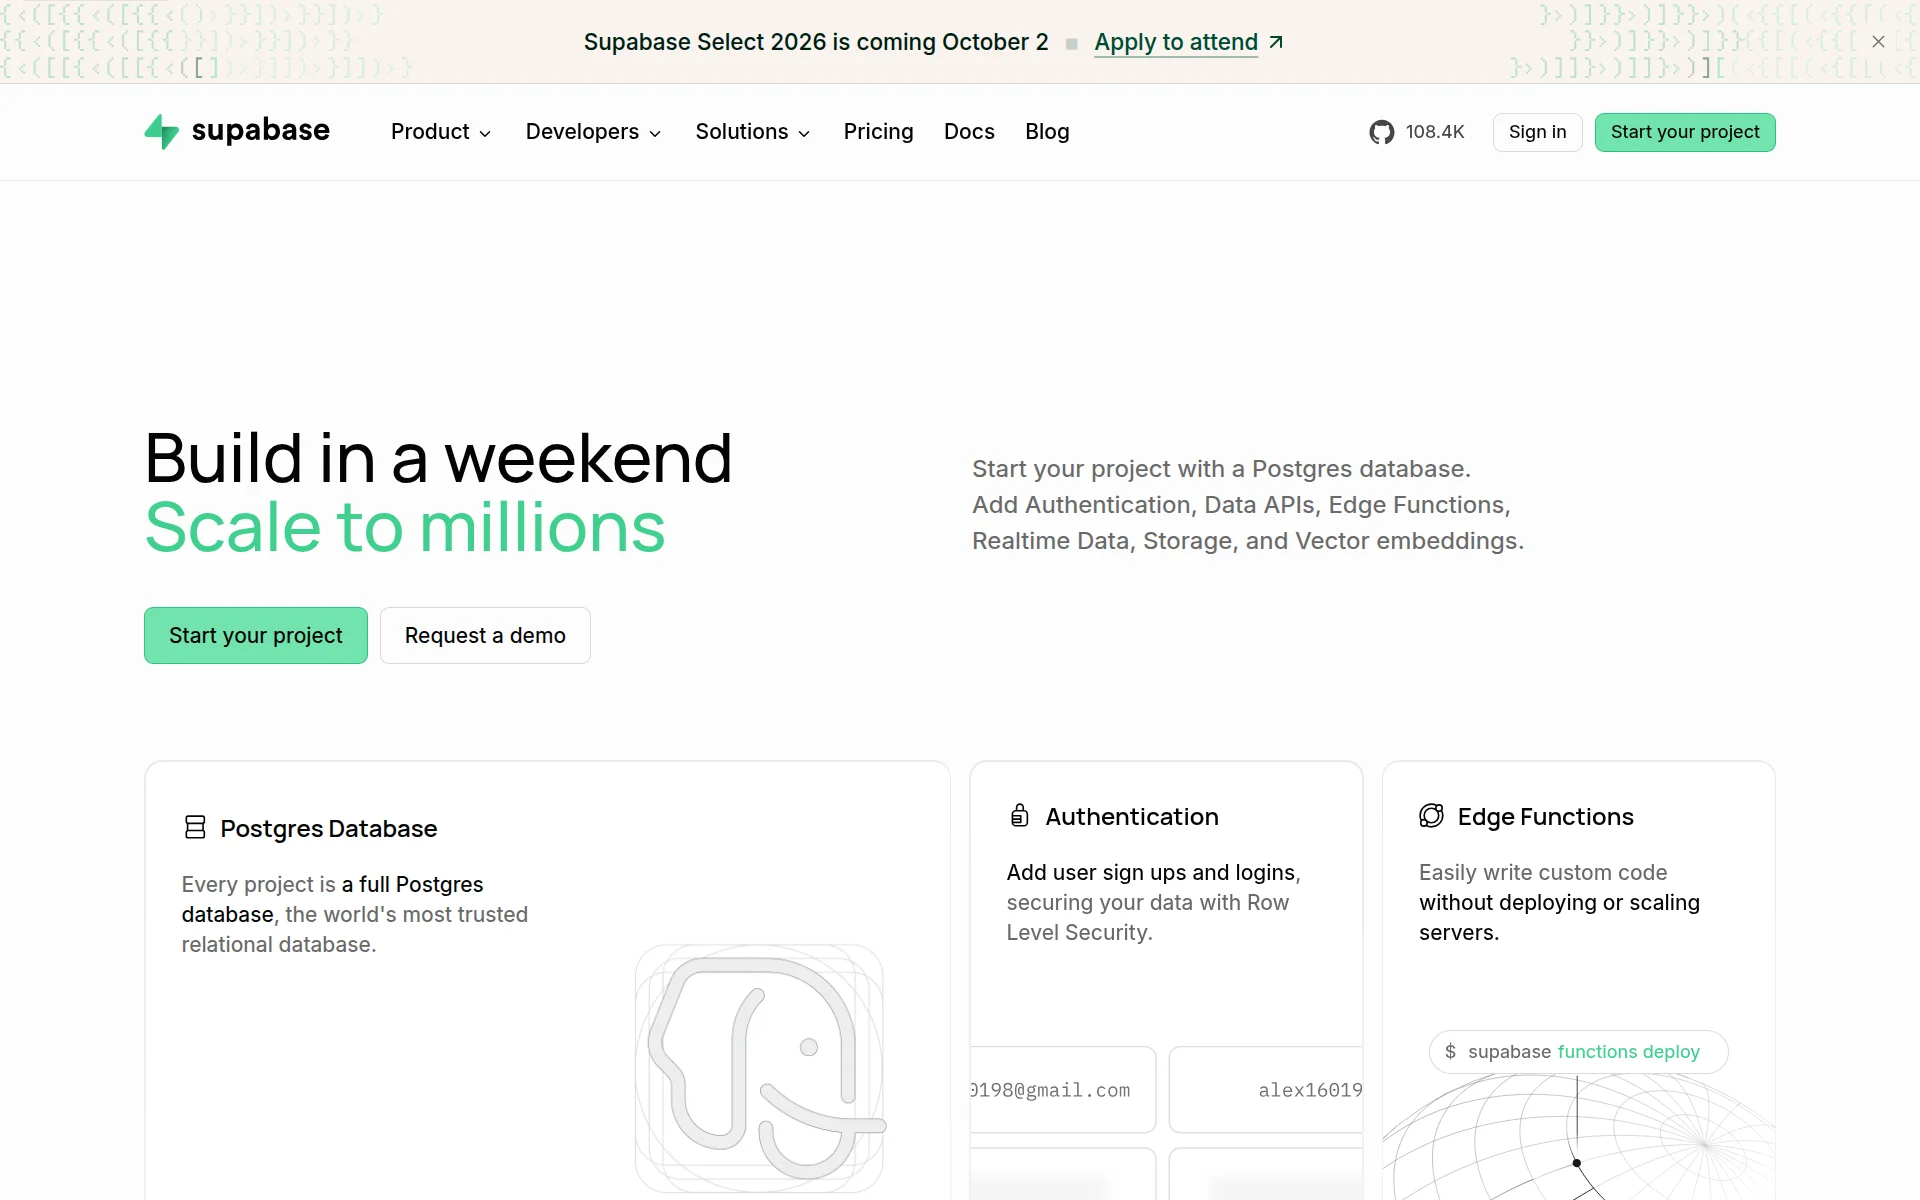1920x1200 pixels.
Task: Click Start your project in the navbar
Action: [x=1685, y=132]
